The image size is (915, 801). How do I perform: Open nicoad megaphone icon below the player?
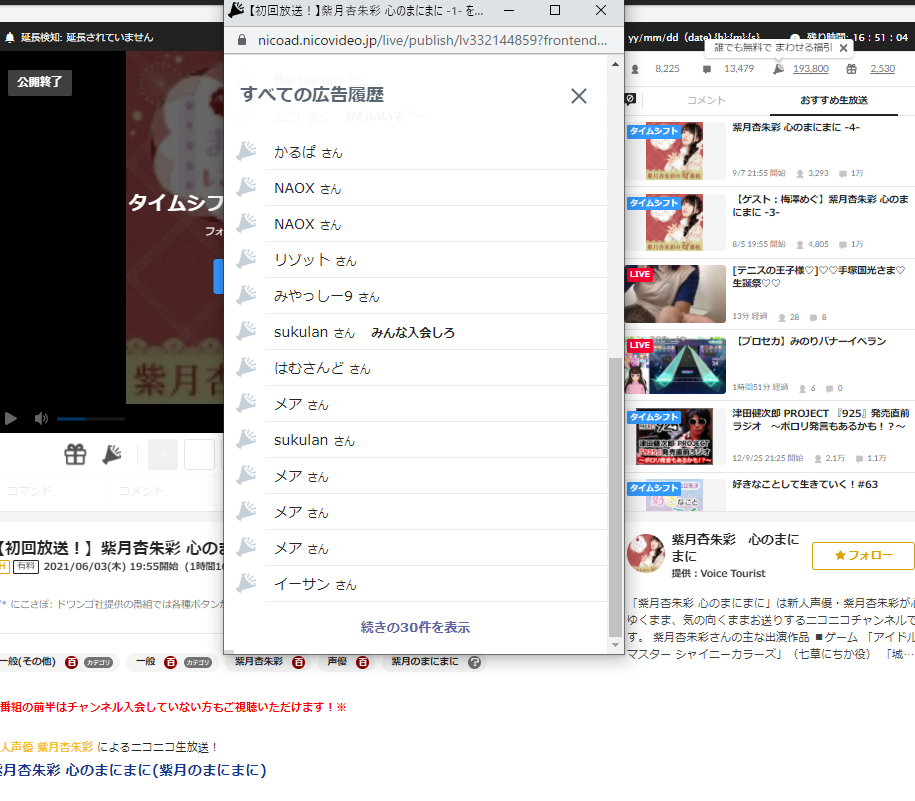[x=111, y=454]
